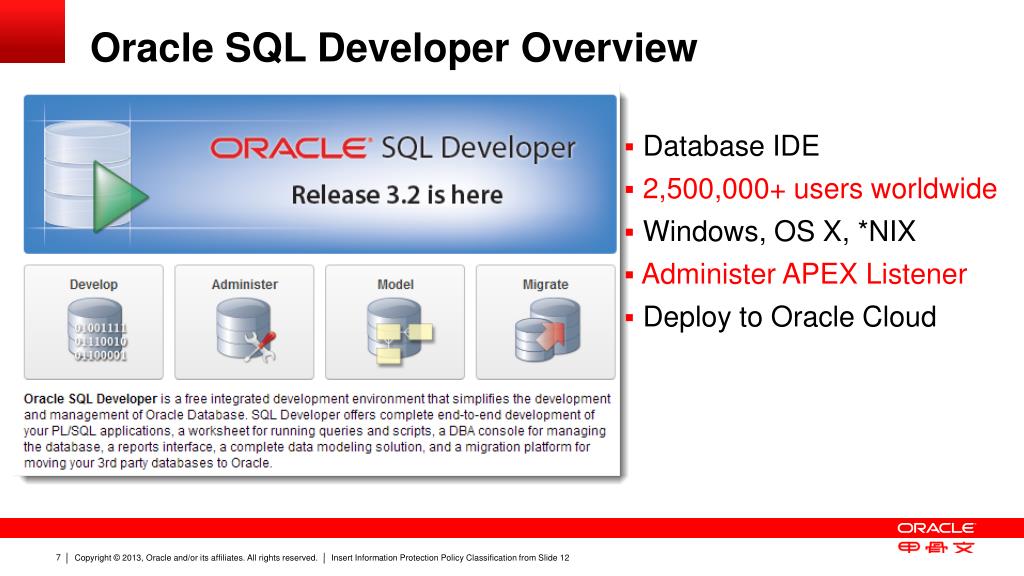This screenshot has width=1024, height=576.
Task: Click the Administer database wrench icon
Action: click(246, 330)
